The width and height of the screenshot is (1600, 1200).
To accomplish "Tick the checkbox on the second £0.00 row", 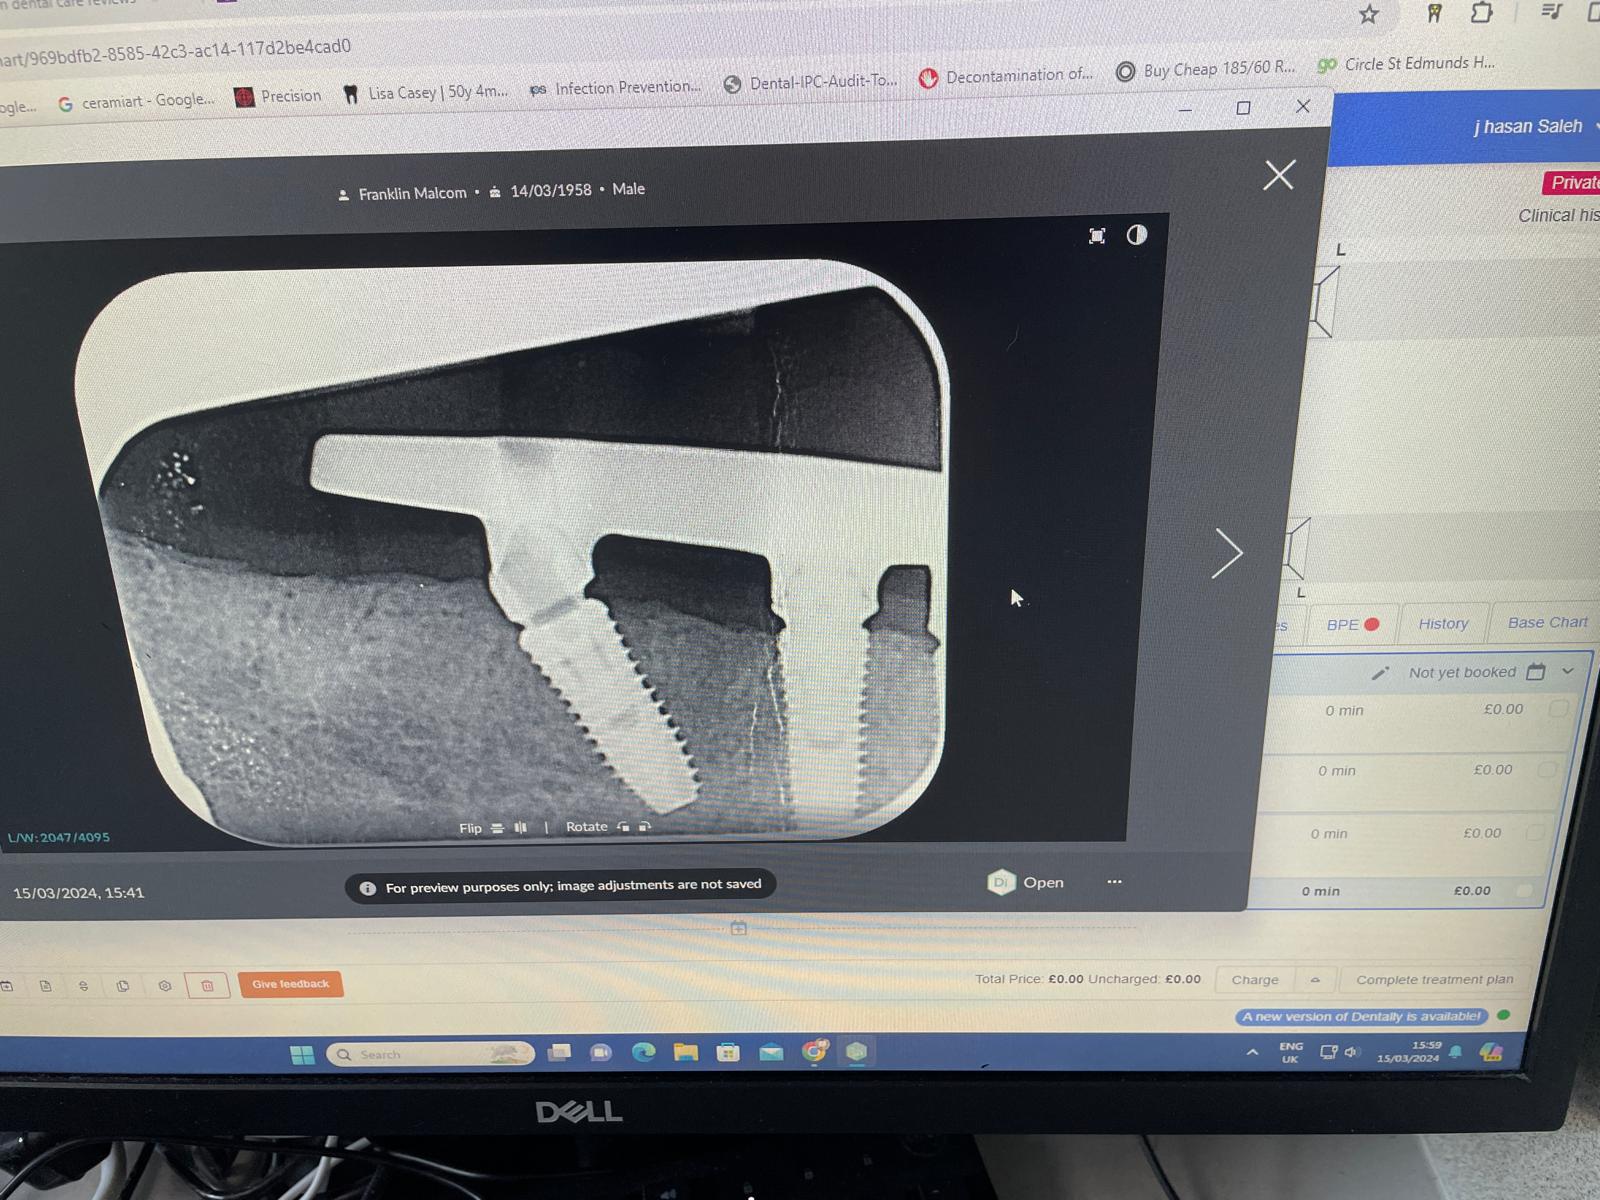I will pyautogui.click(x=1547, y=770).
